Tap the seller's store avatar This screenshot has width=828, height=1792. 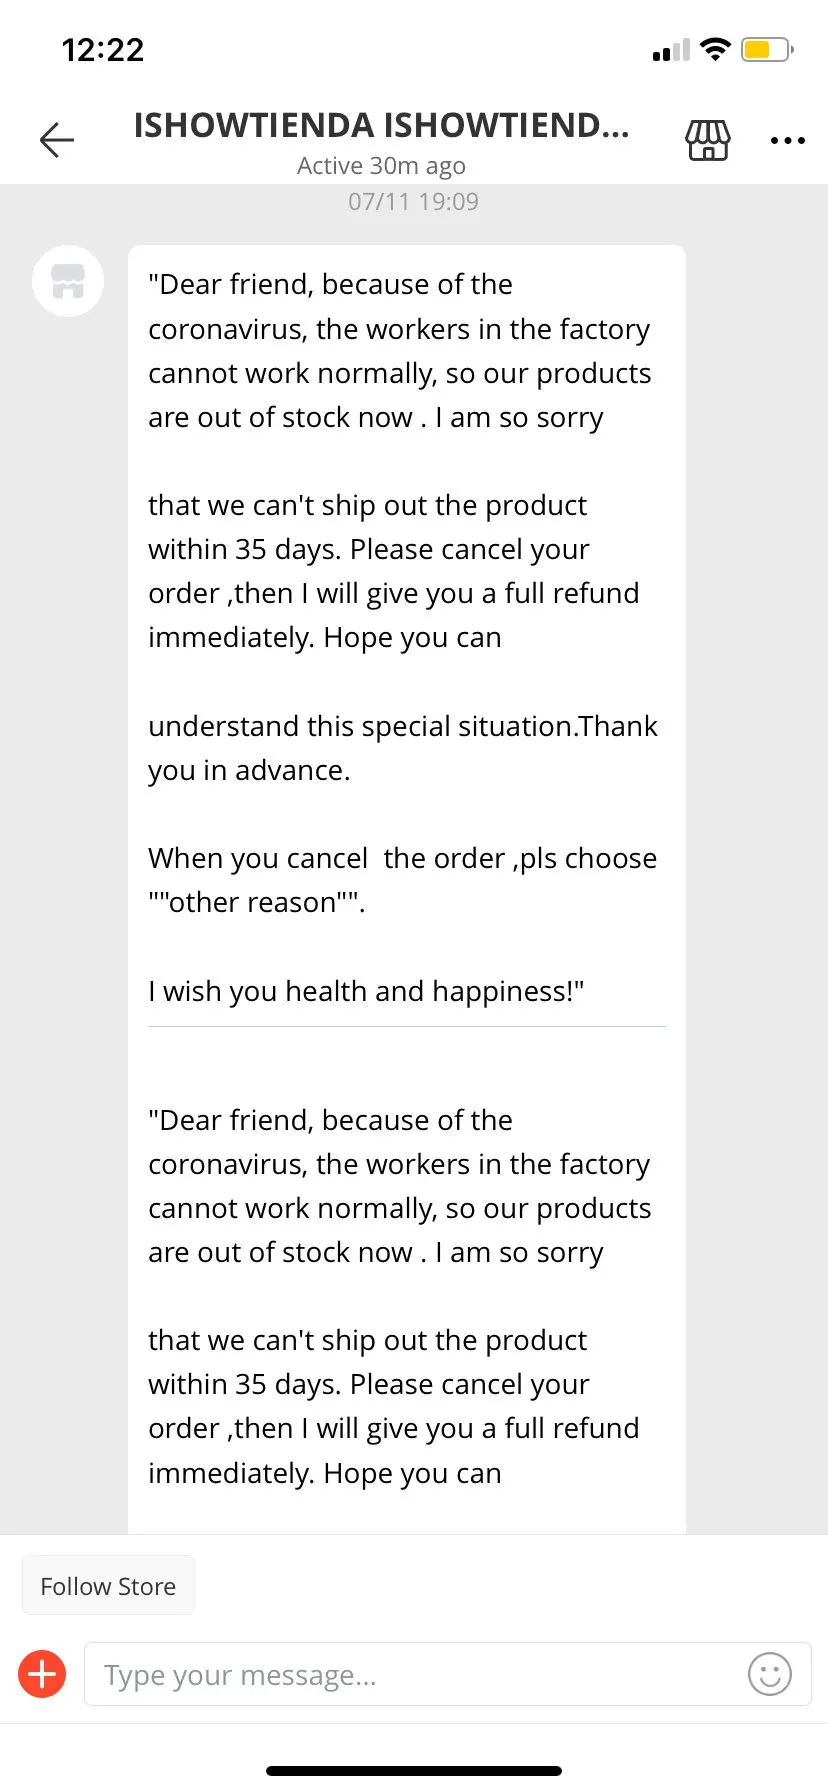(68, 281)
